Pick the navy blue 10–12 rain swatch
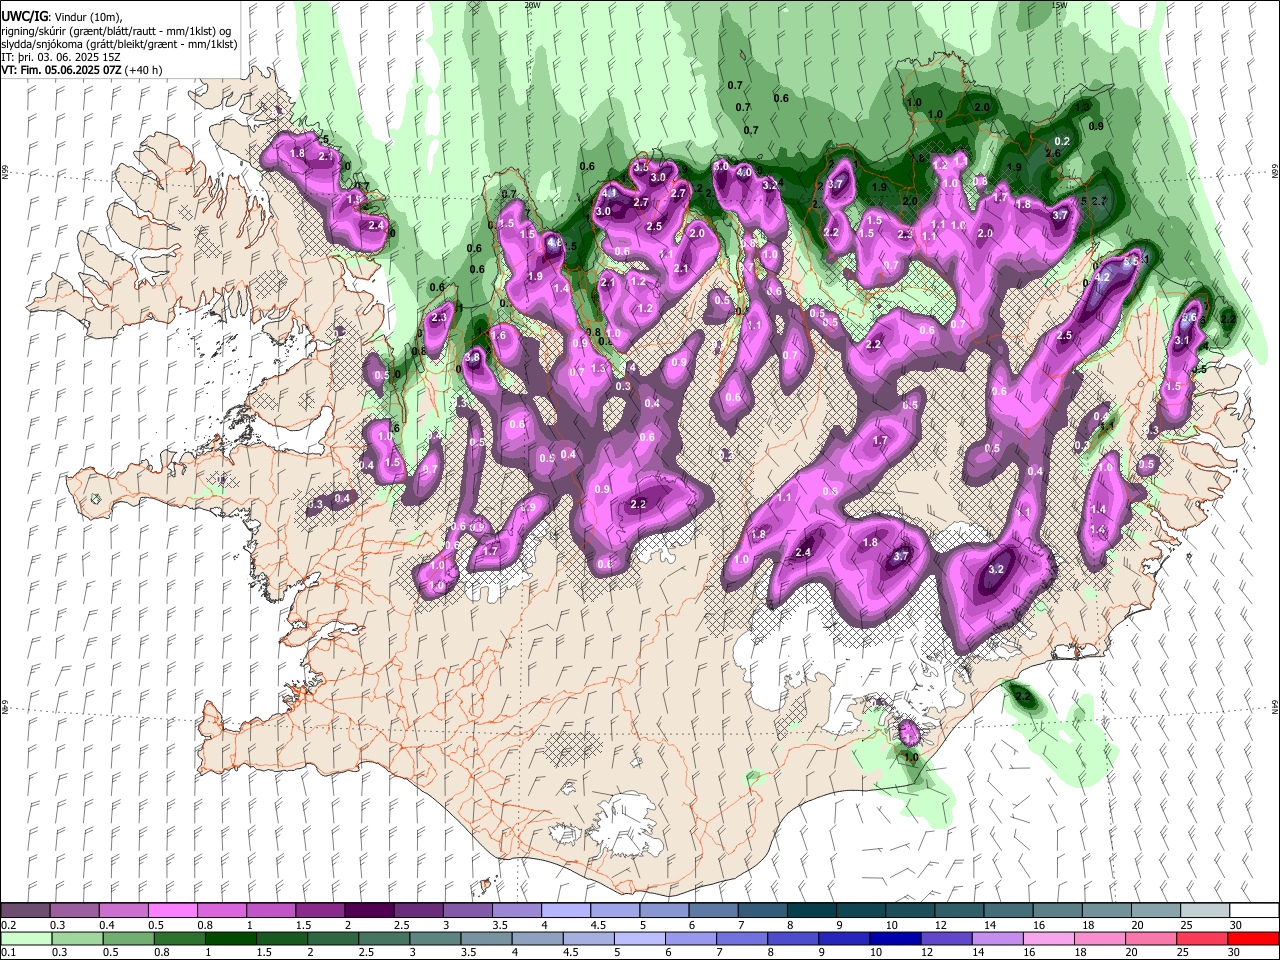Image resolution: width=1280 pixels, height=960 pixels. 894,938
